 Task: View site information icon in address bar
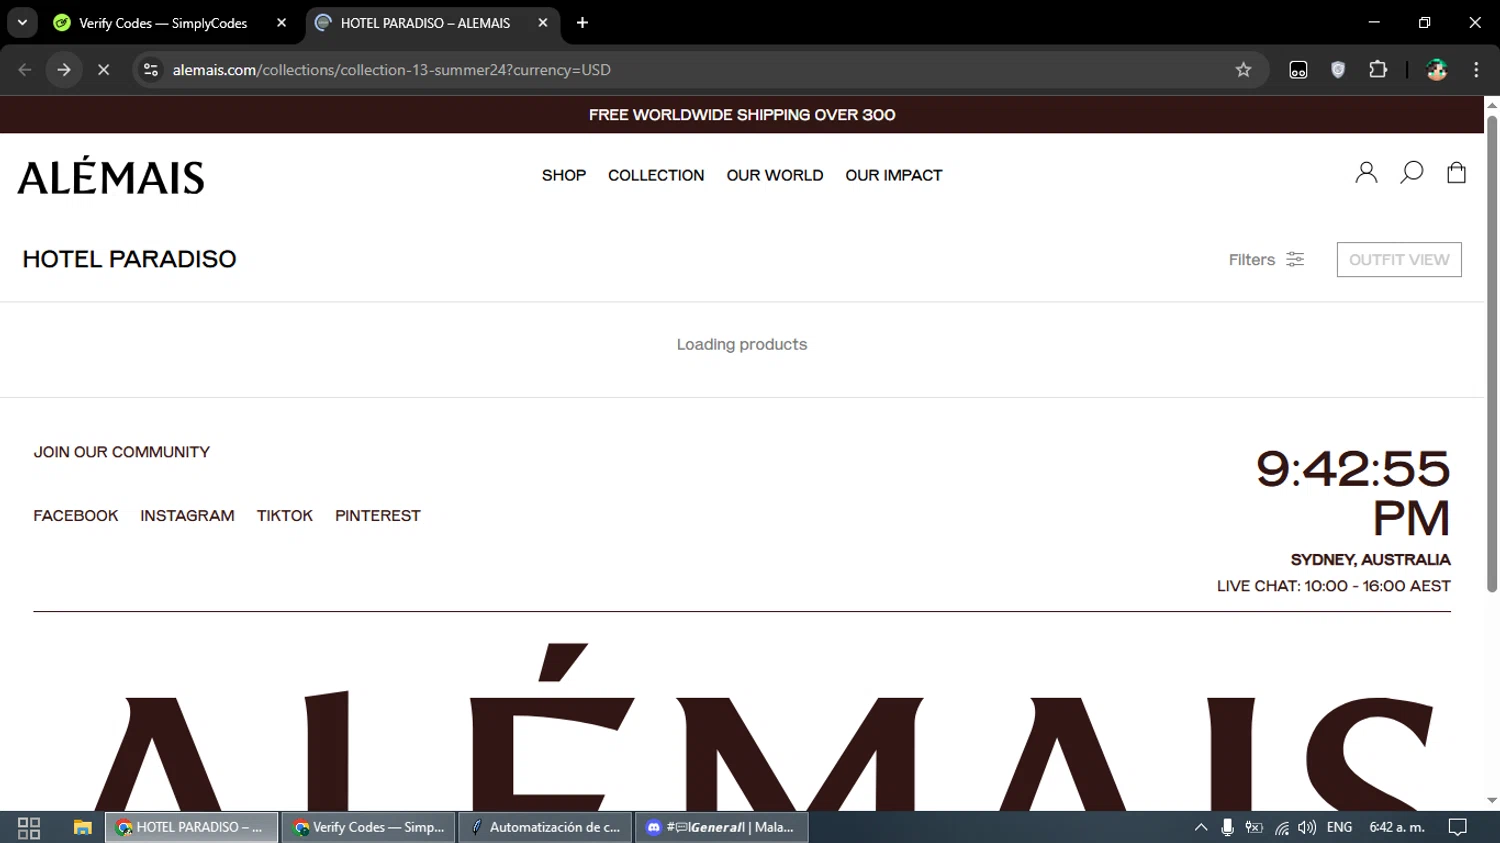[151, 70]
